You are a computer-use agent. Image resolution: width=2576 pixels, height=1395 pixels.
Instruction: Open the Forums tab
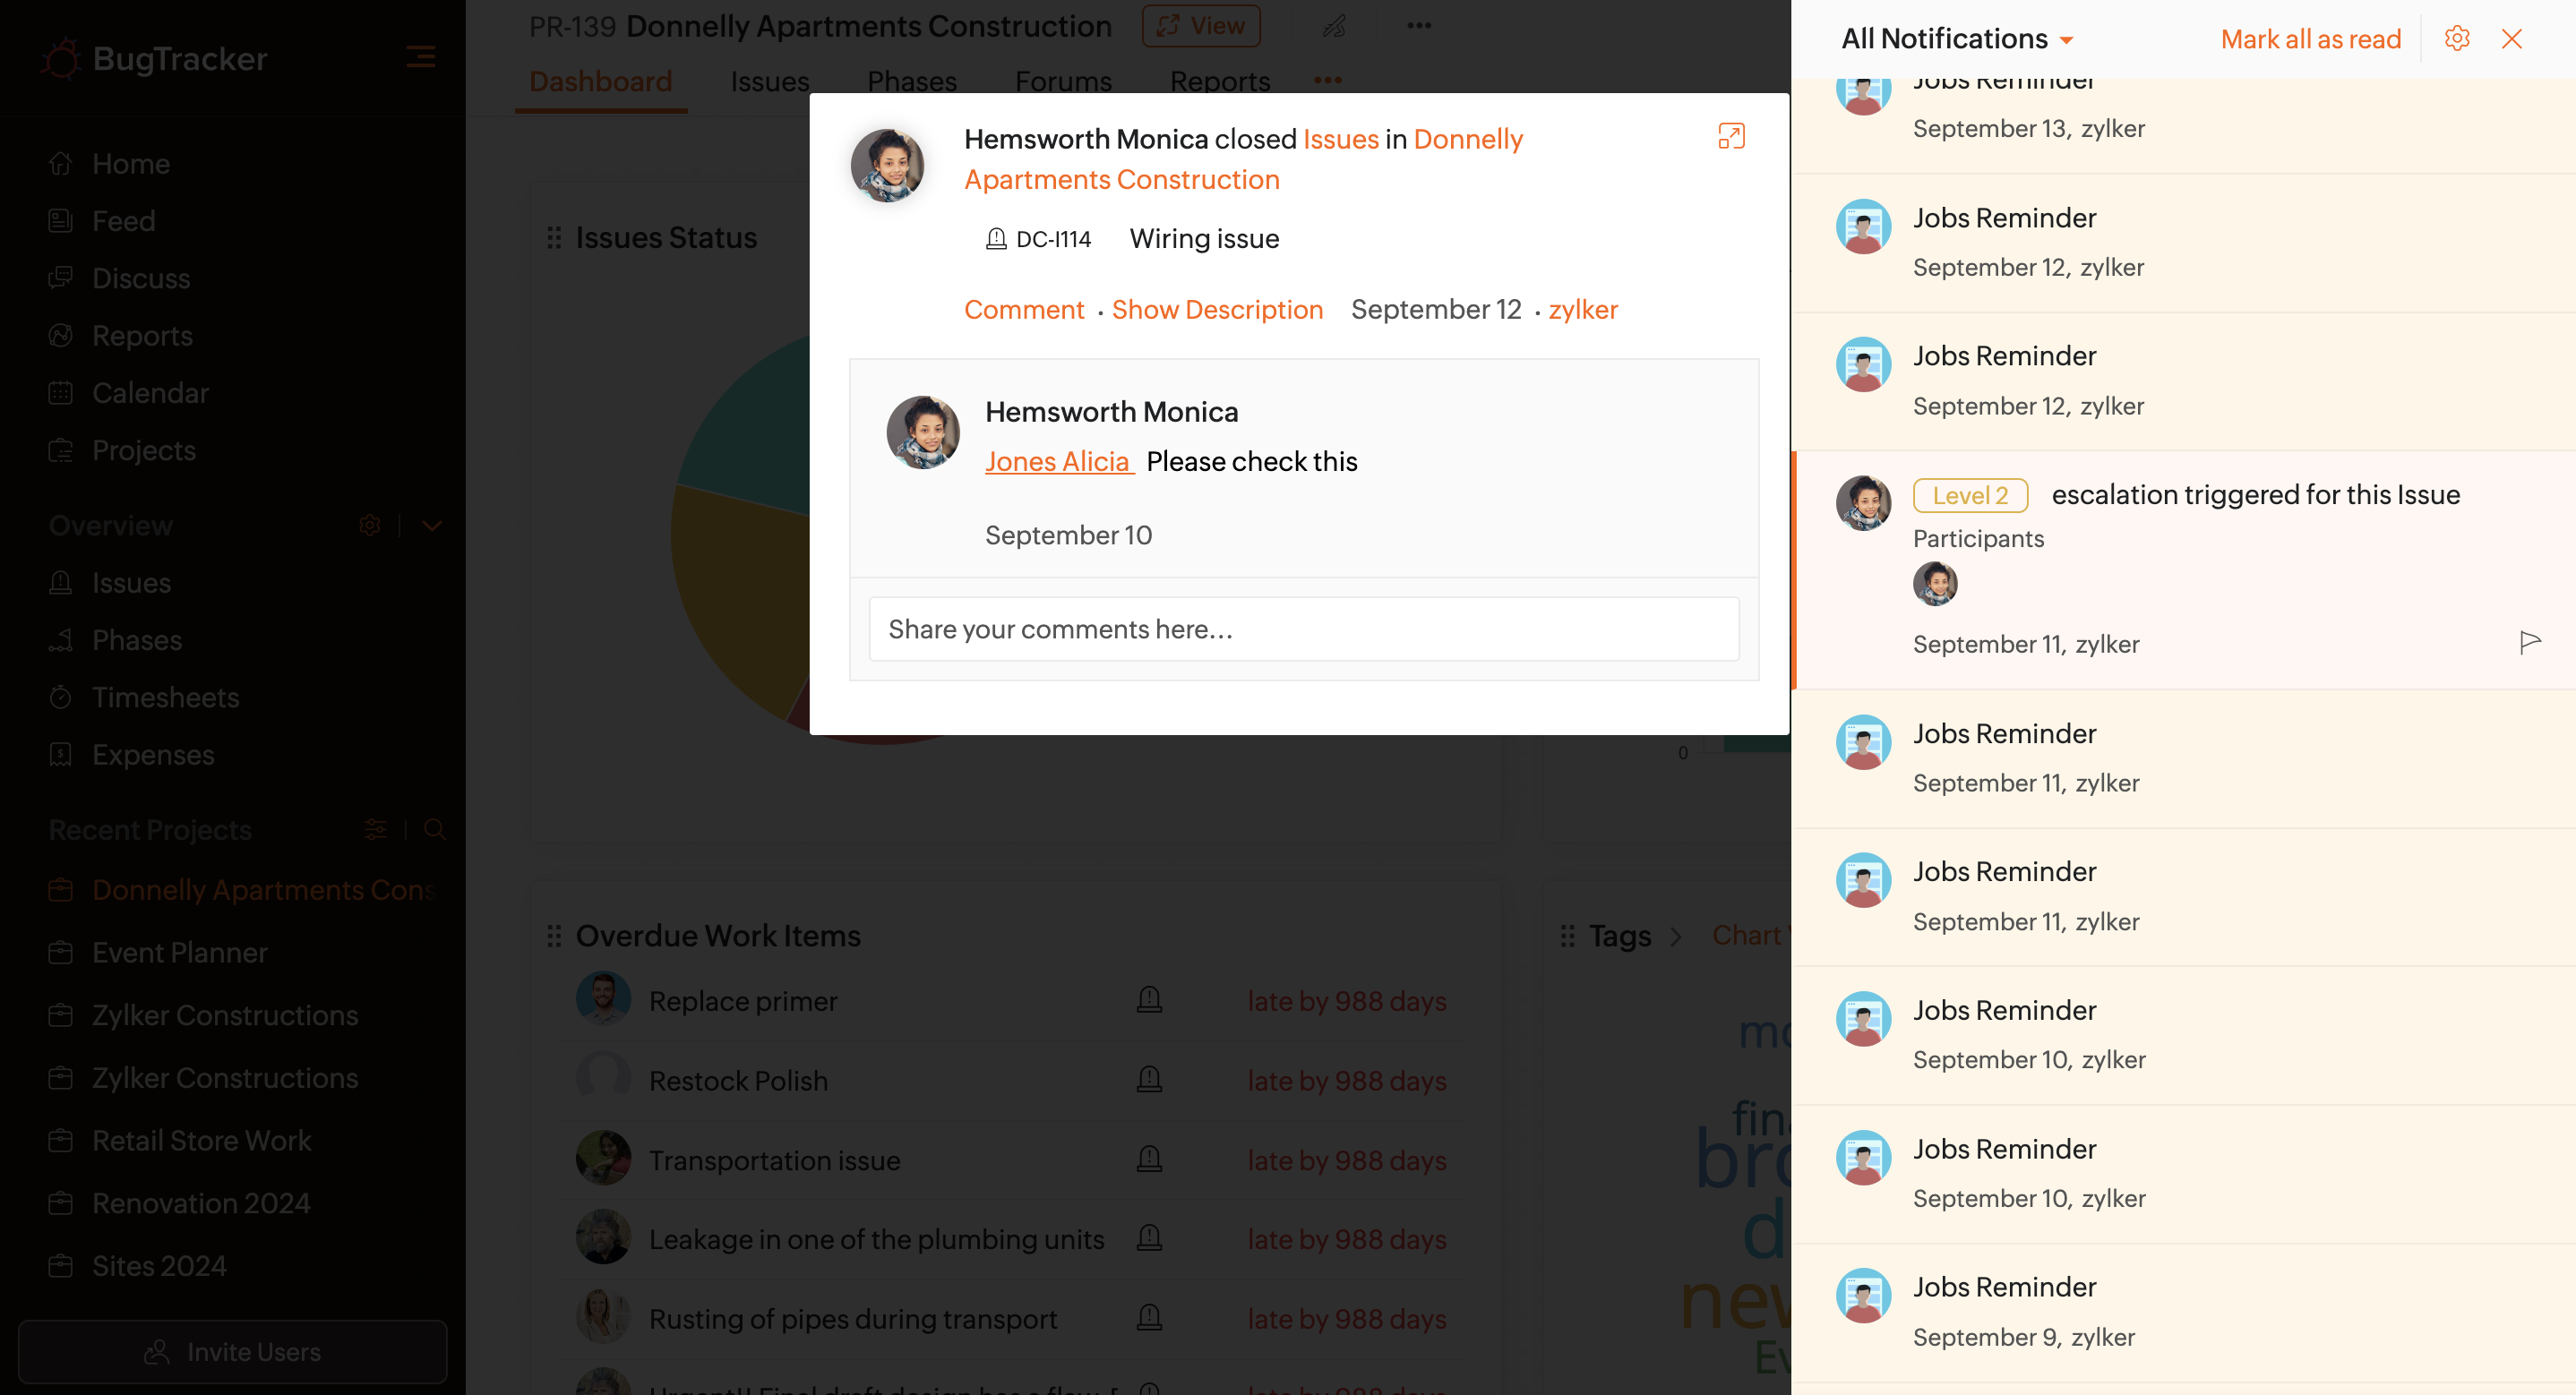pyautogui.click(x=1063, y=81)
